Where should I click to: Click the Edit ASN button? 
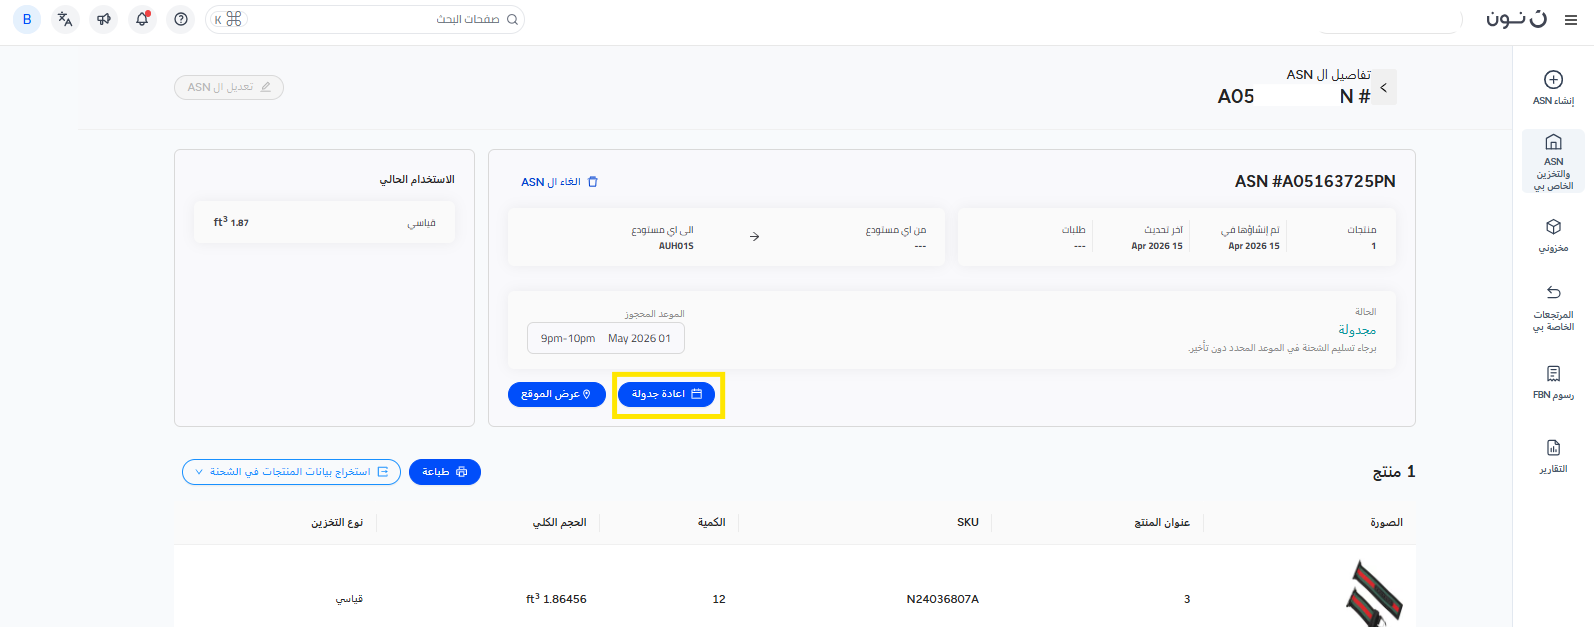pos(229,88)
